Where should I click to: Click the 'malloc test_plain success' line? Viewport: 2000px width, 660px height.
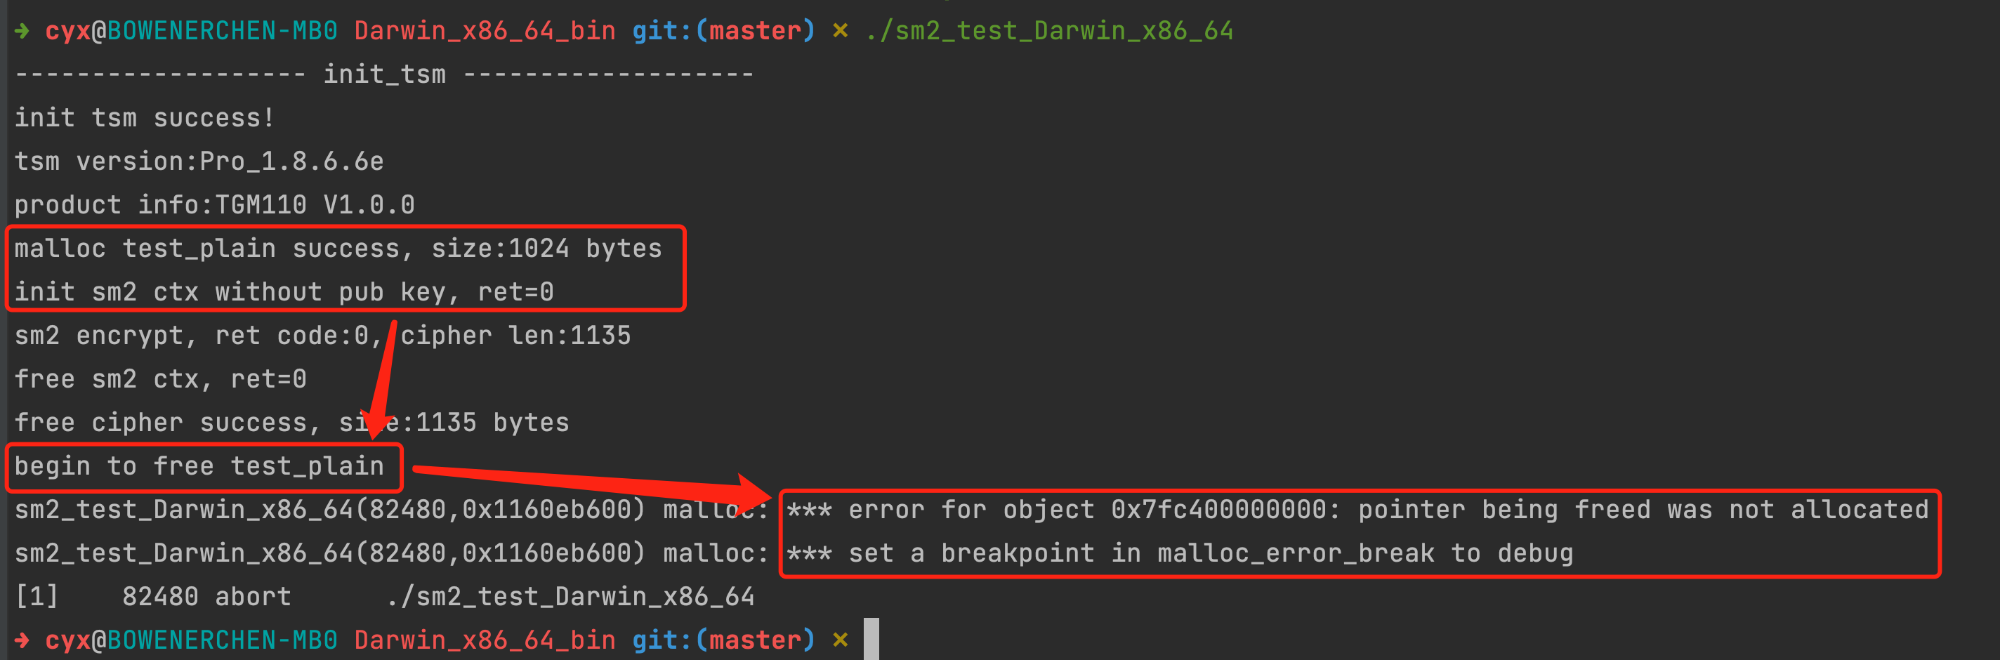338,248
